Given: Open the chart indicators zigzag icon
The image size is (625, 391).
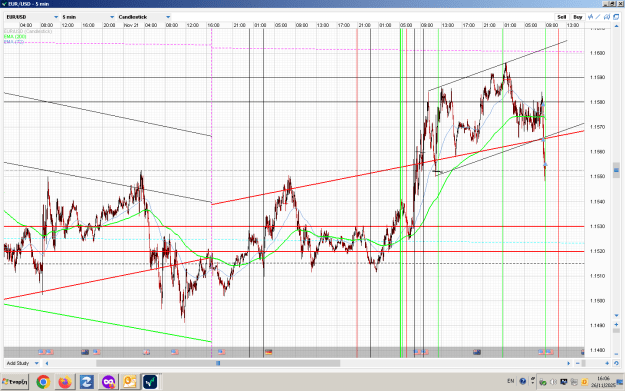Looking at the screenshot, I should pyautogui.click(x=590, y=17).
